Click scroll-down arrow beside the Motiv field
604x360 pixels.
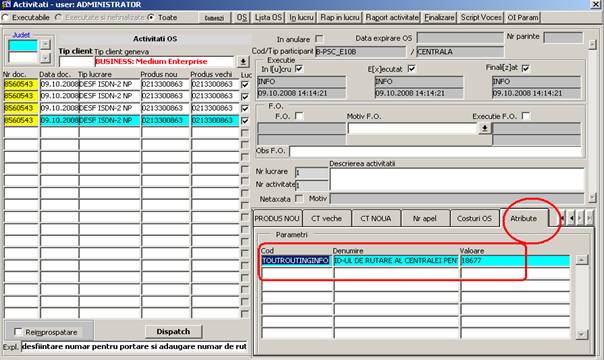(x=592, y=198)
